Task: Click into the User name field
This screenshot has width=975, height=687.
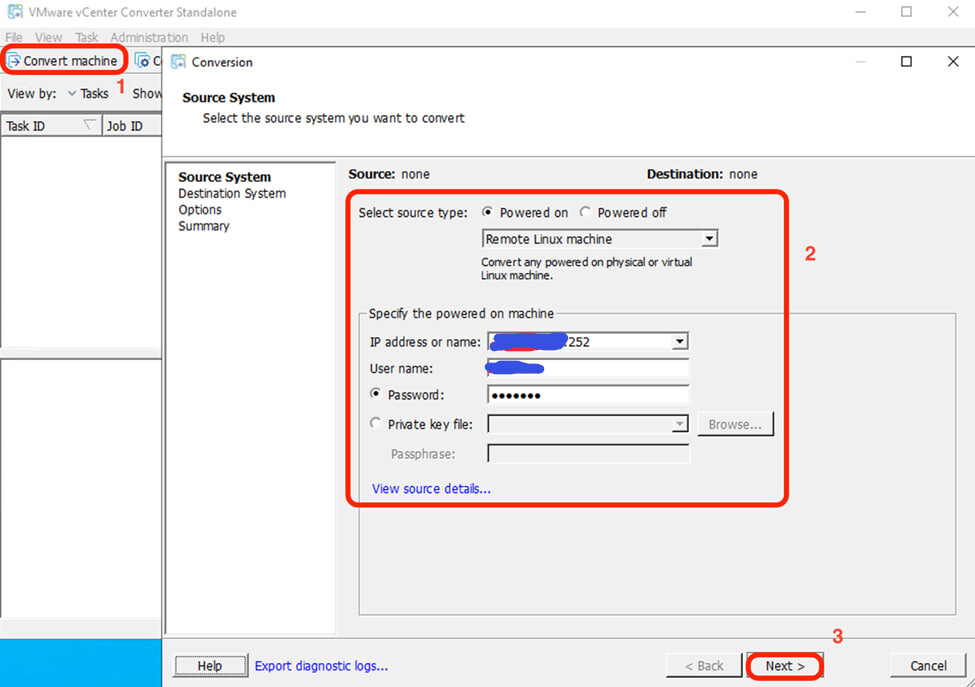Action: (x=588, y=368)
